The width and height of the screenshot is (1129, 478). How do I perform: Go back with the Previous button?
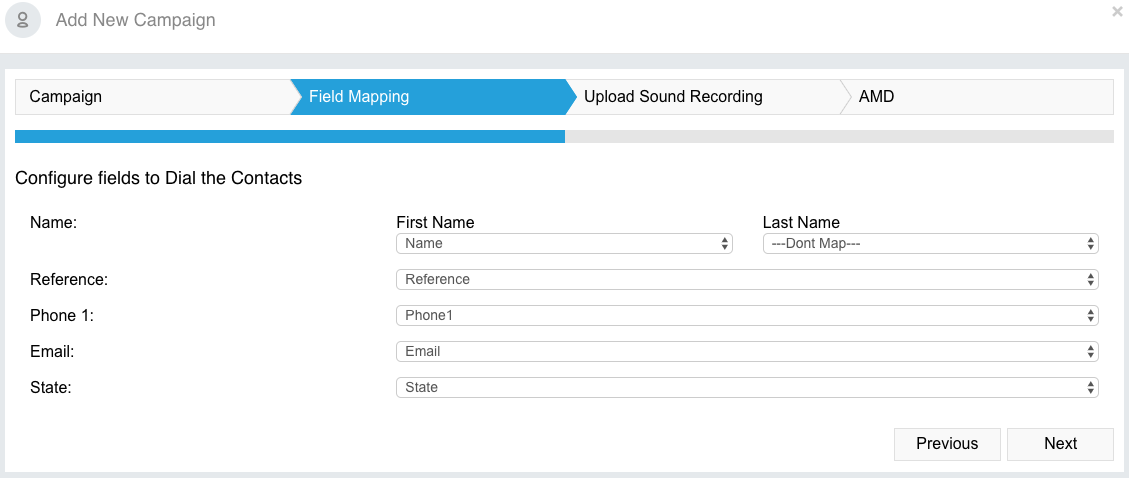[x=947, y=443]
